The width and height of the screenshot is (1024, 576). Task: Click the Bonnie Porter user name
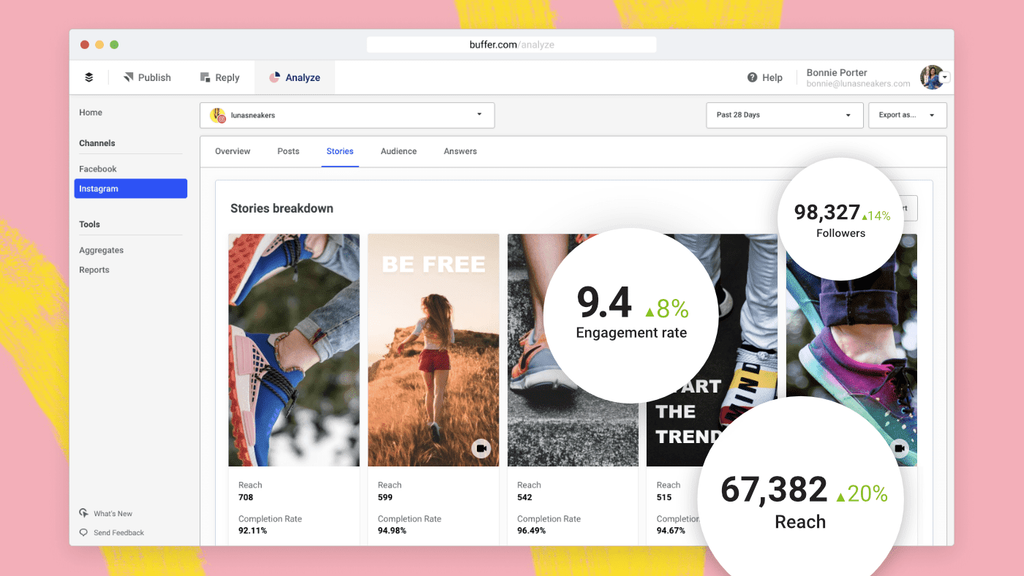837,72
